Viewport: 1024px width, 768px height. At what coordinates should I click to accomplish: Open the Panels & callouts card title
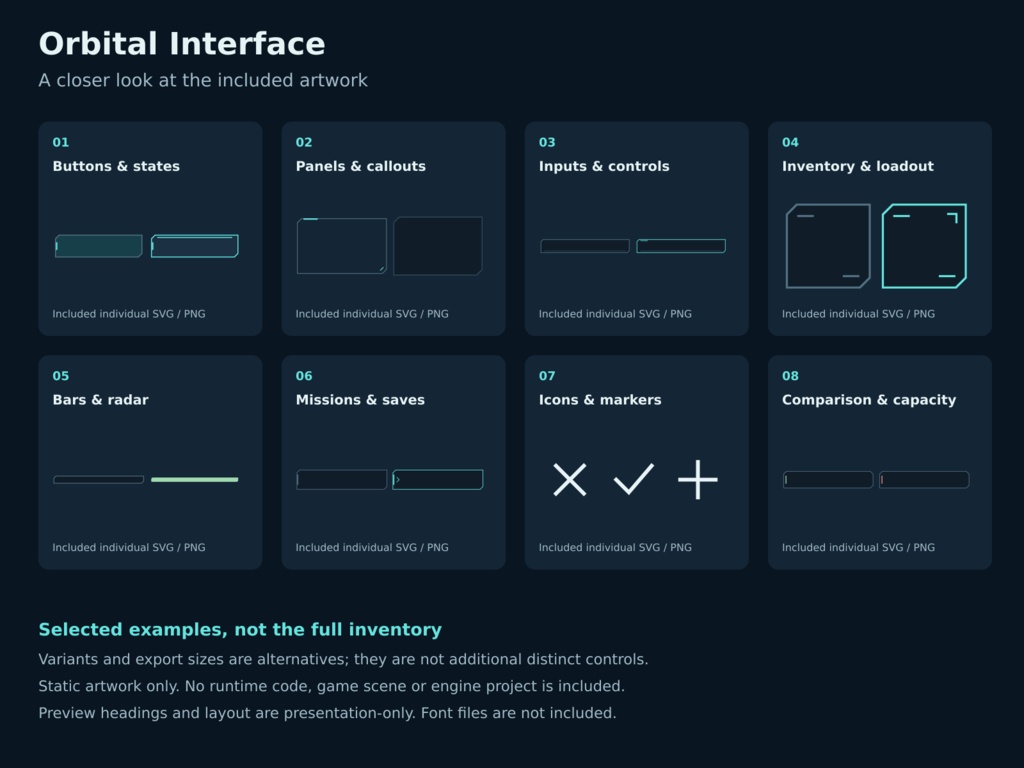click(x=360, y=167)
